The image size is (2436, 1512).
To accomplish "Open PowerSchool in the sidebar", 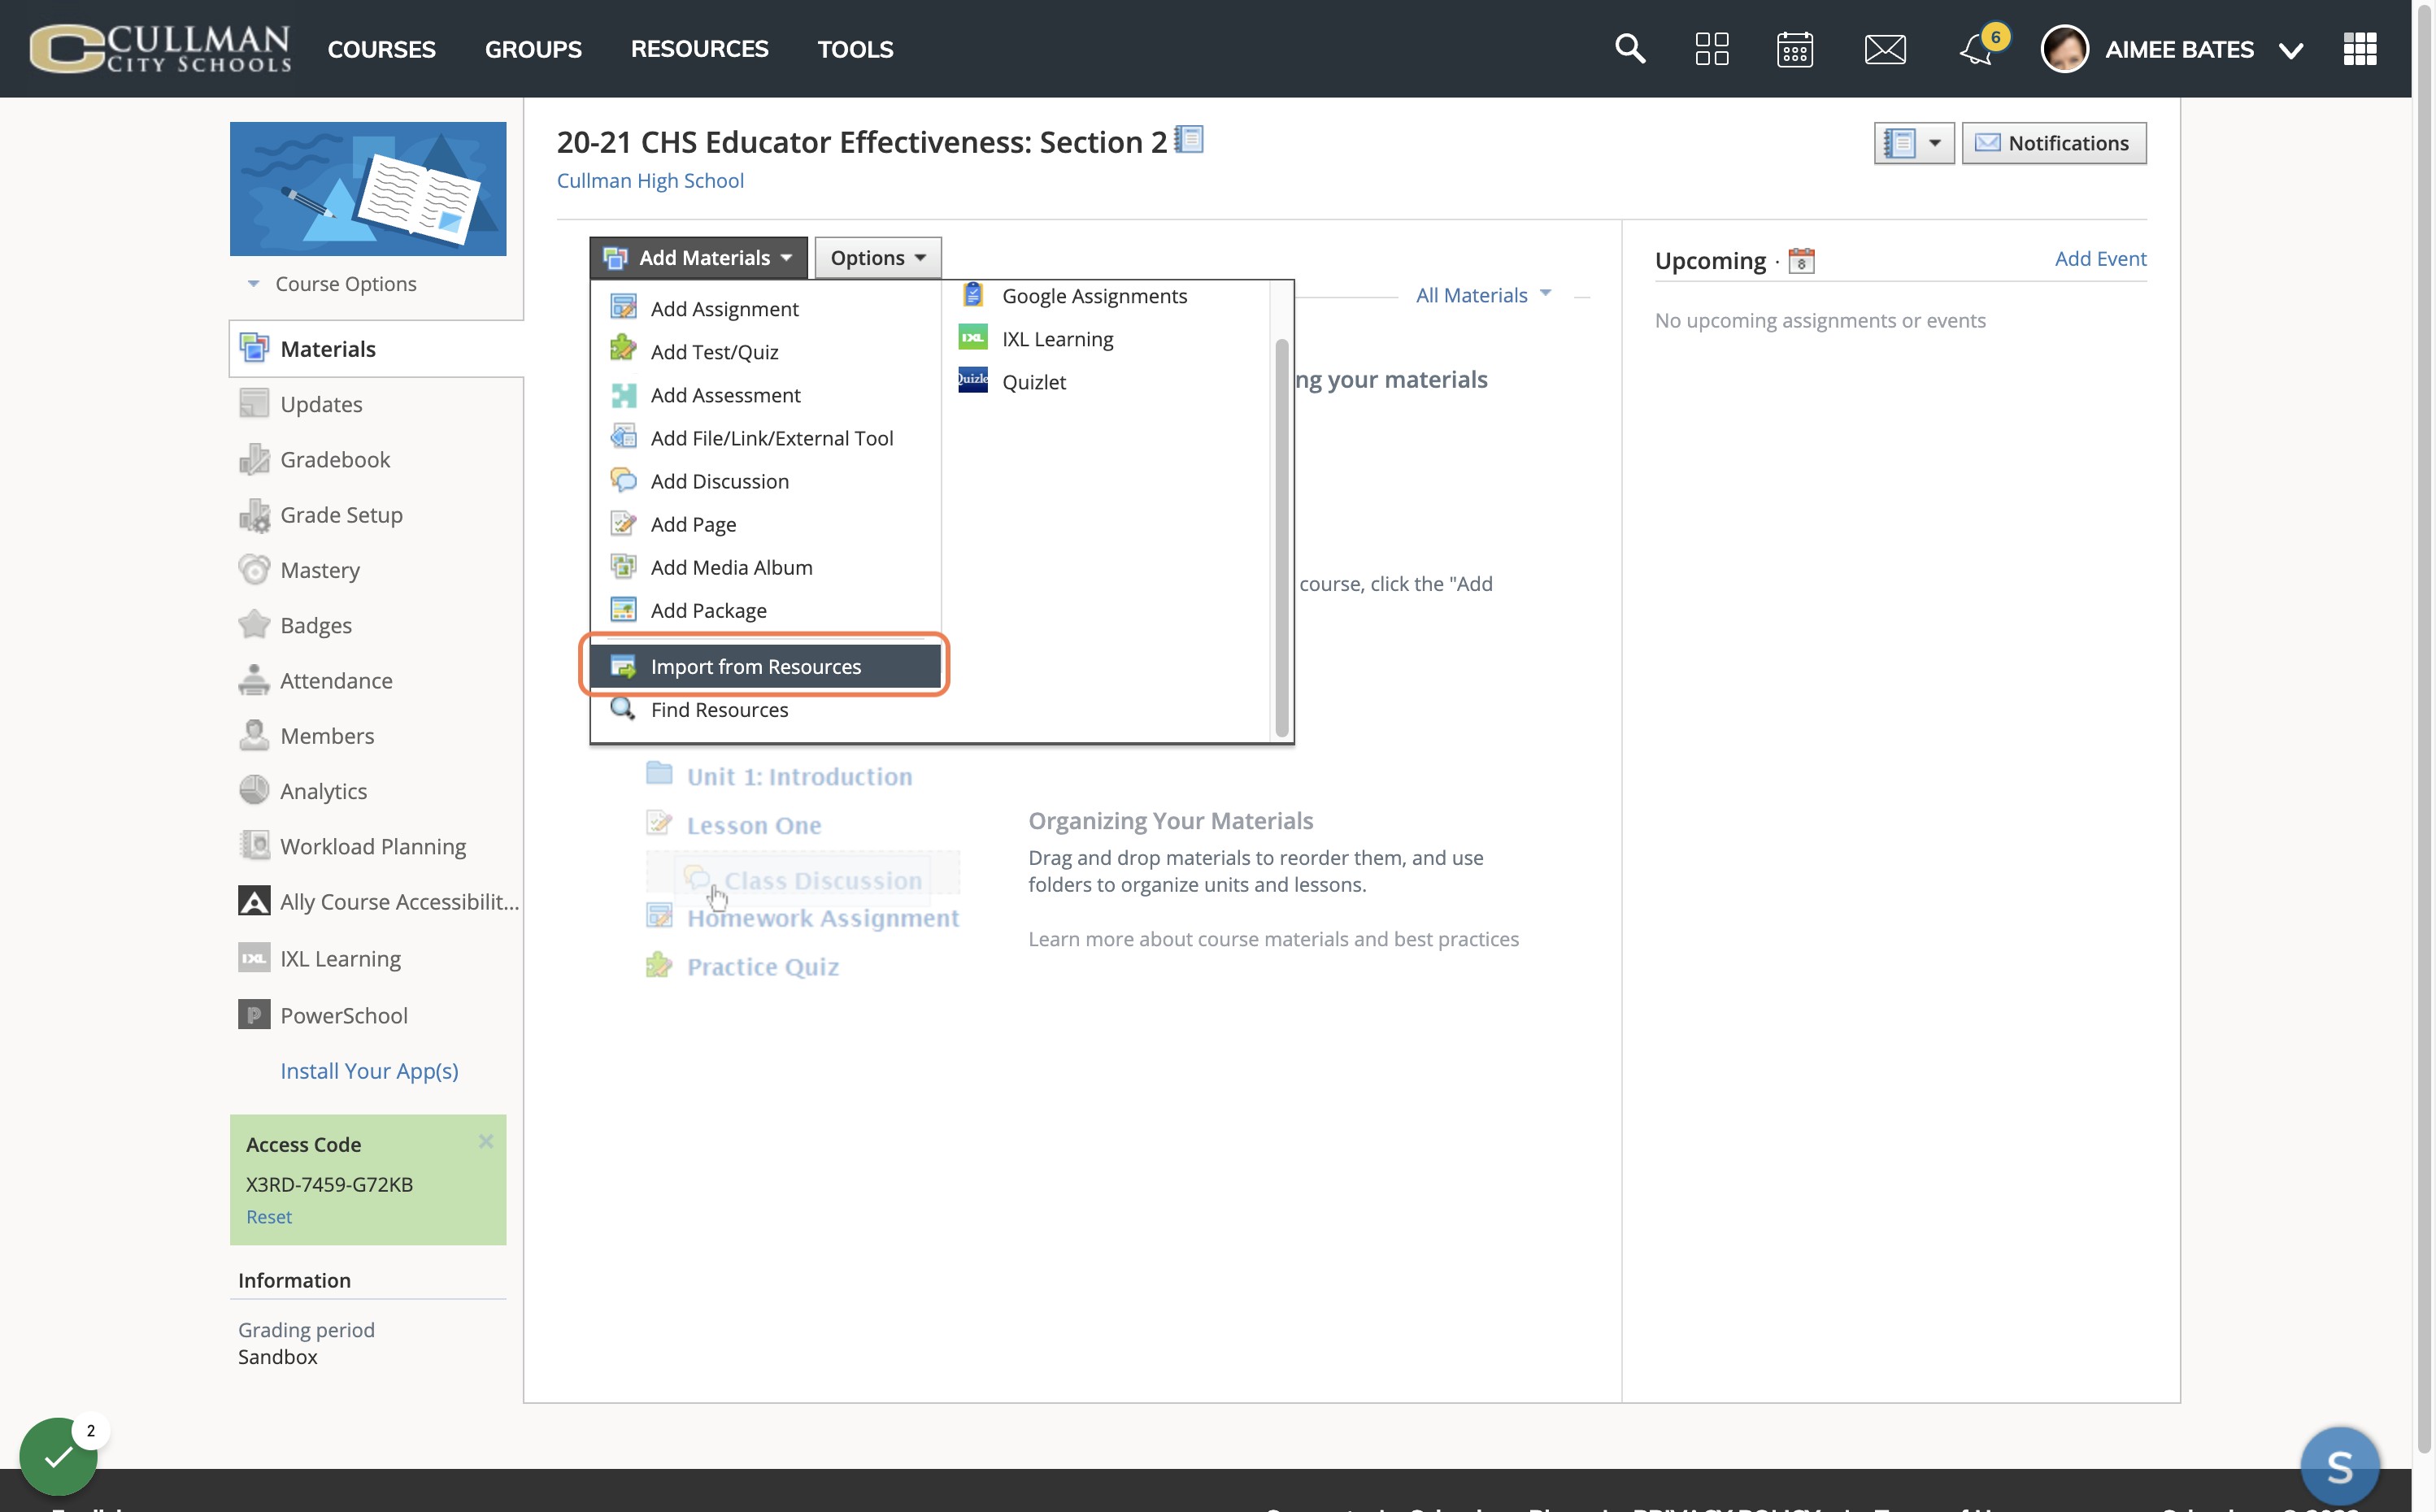I will pos(323,1016).
